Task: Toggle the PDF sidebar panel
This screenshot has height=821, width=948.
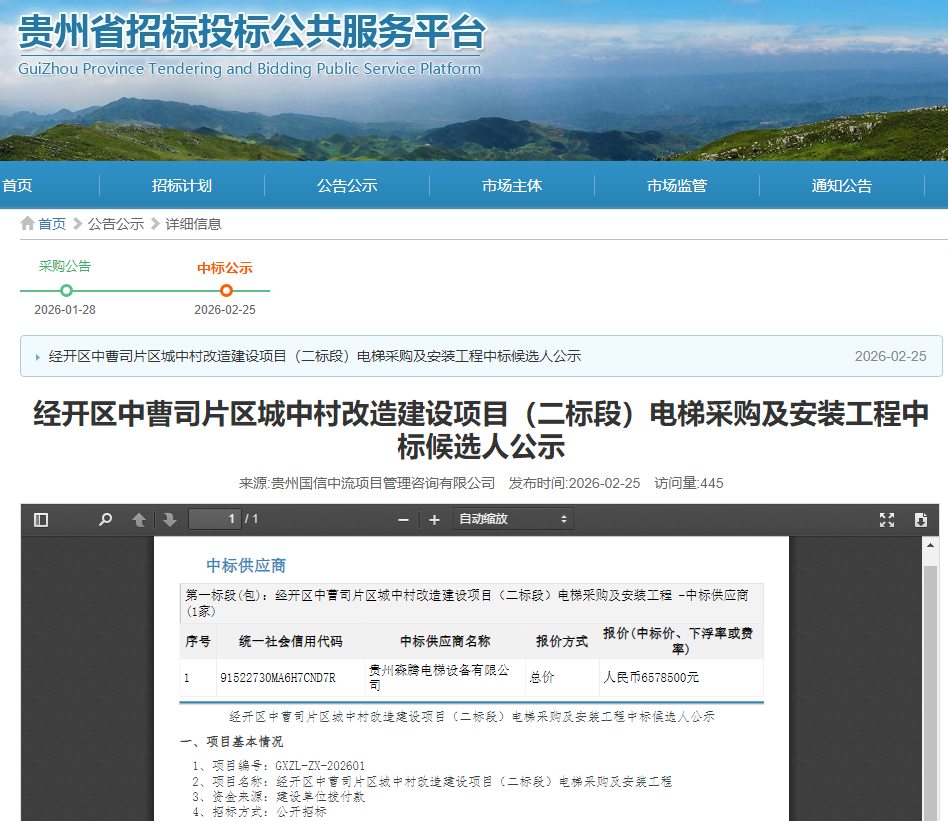Action: coord(40,520)
